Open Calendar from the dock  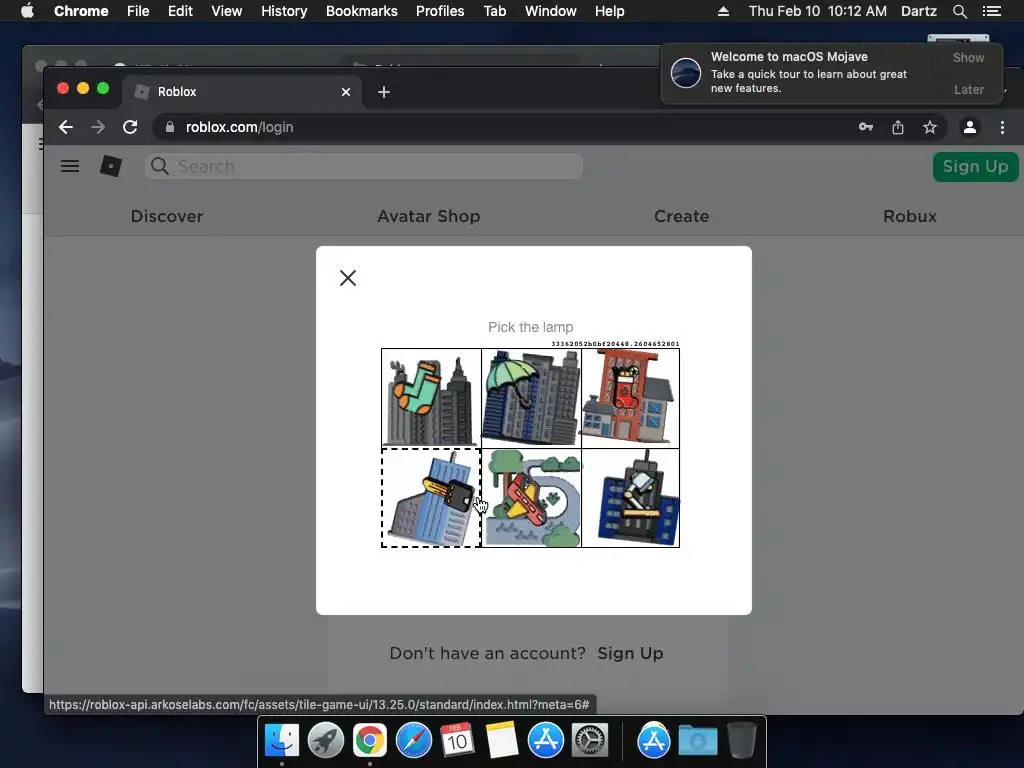point(457,741)
